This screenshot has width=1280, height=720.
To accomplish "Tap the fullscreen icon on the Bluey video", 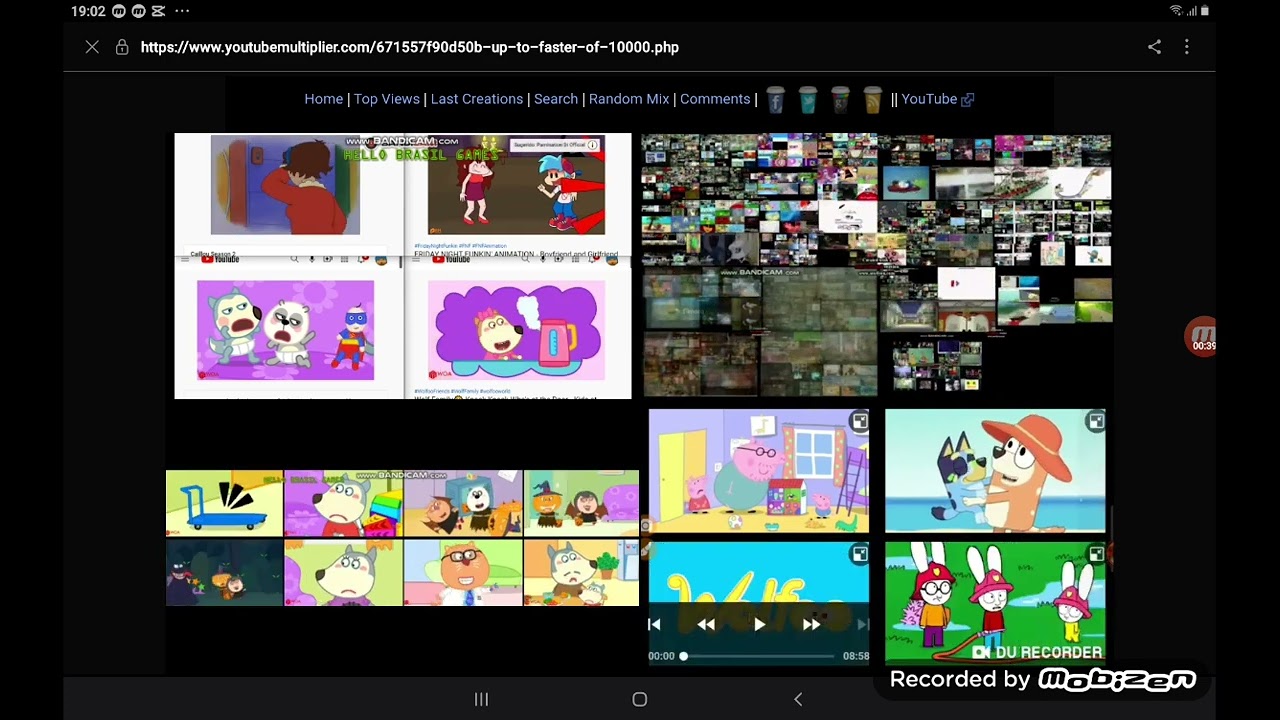I will (1096, 422).
